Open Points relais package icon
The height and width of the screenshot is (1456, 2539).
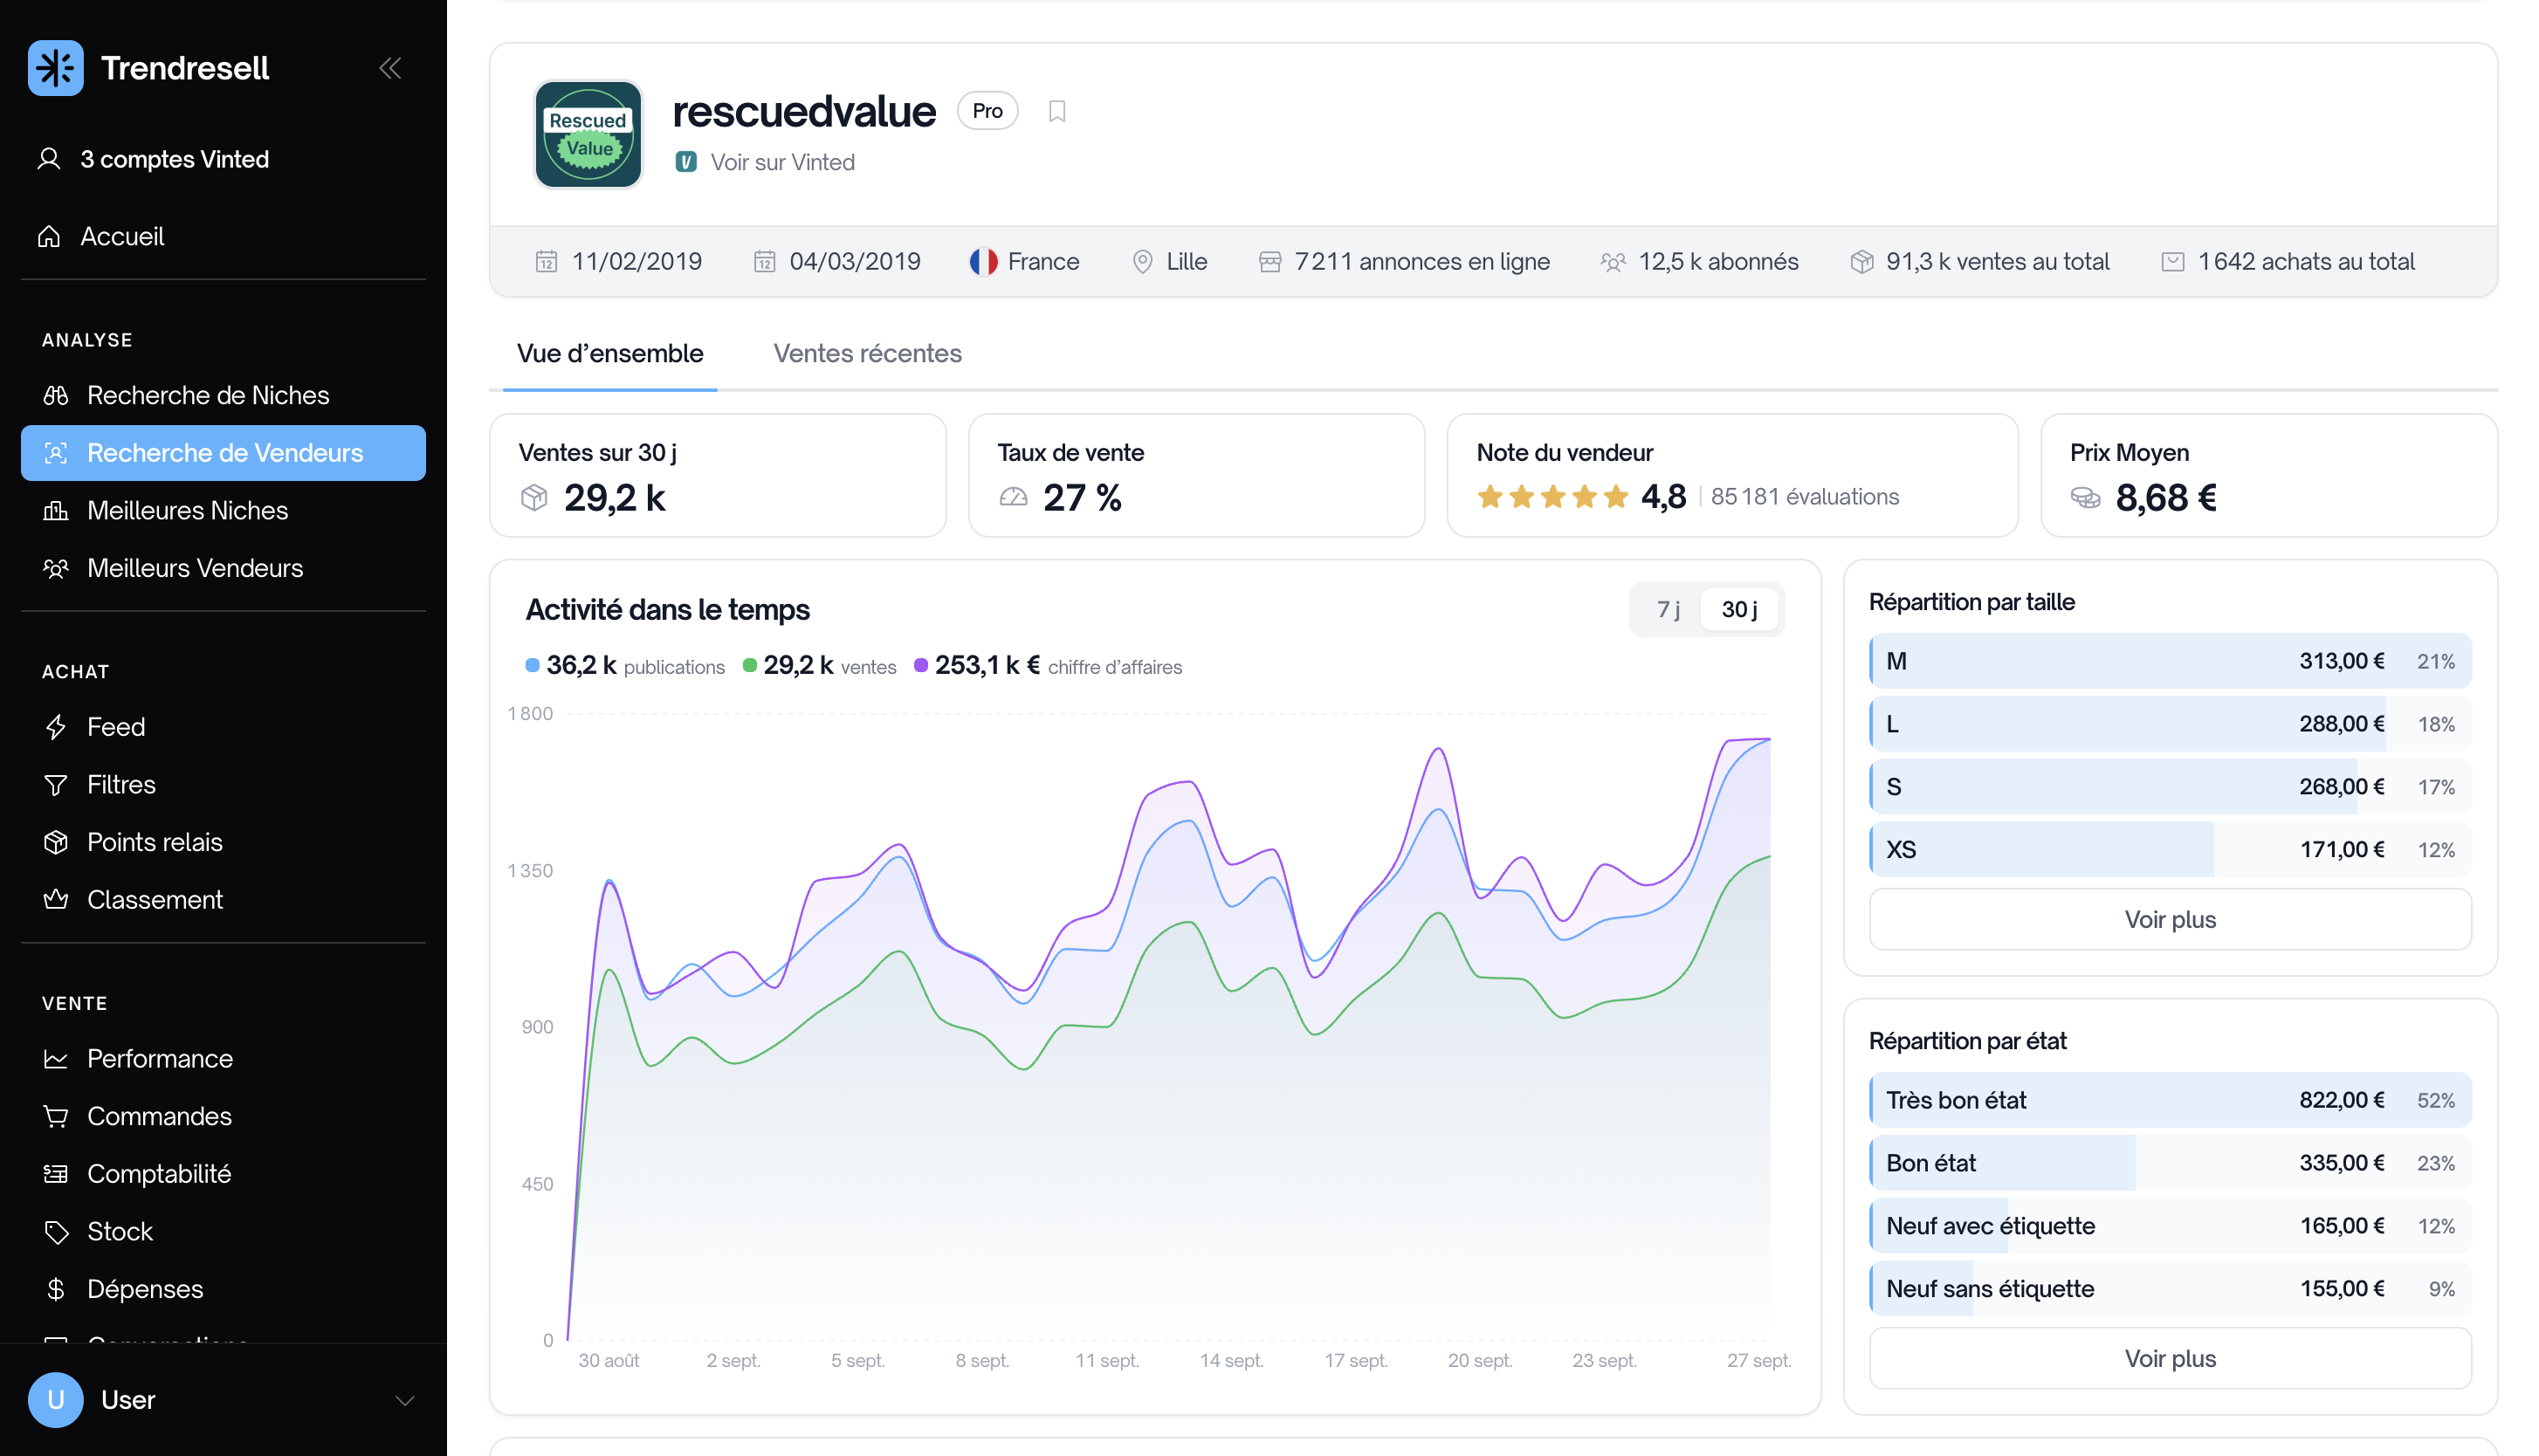coord(56,842)
